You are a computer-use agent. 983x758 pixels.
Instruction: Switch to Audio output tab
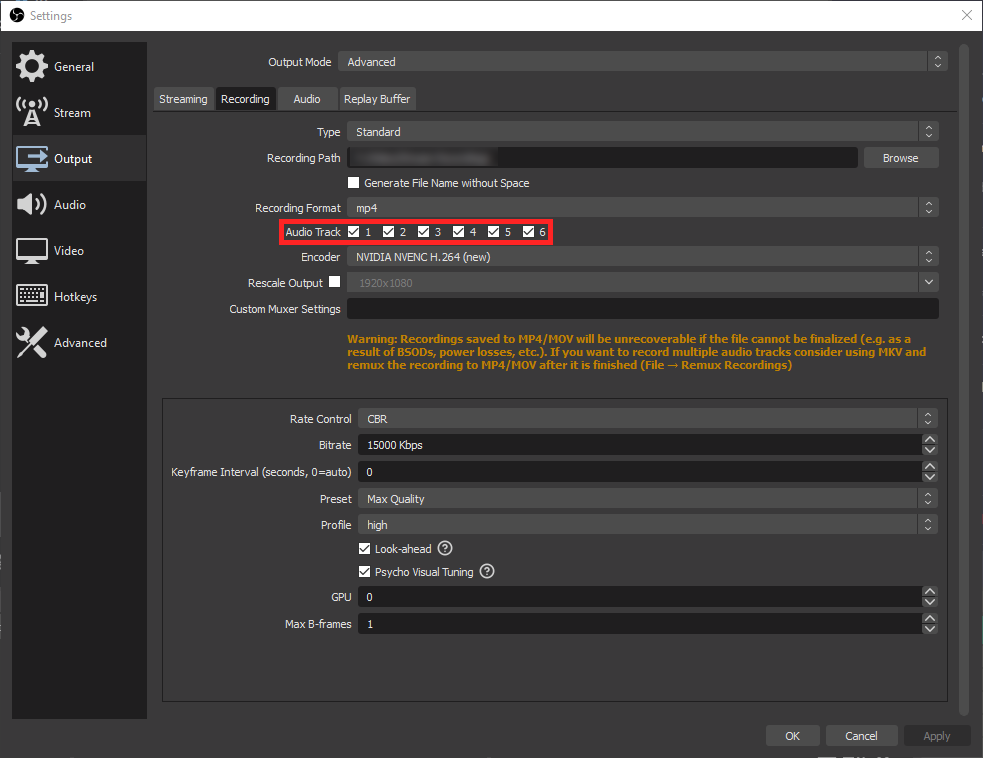(307, 99)
